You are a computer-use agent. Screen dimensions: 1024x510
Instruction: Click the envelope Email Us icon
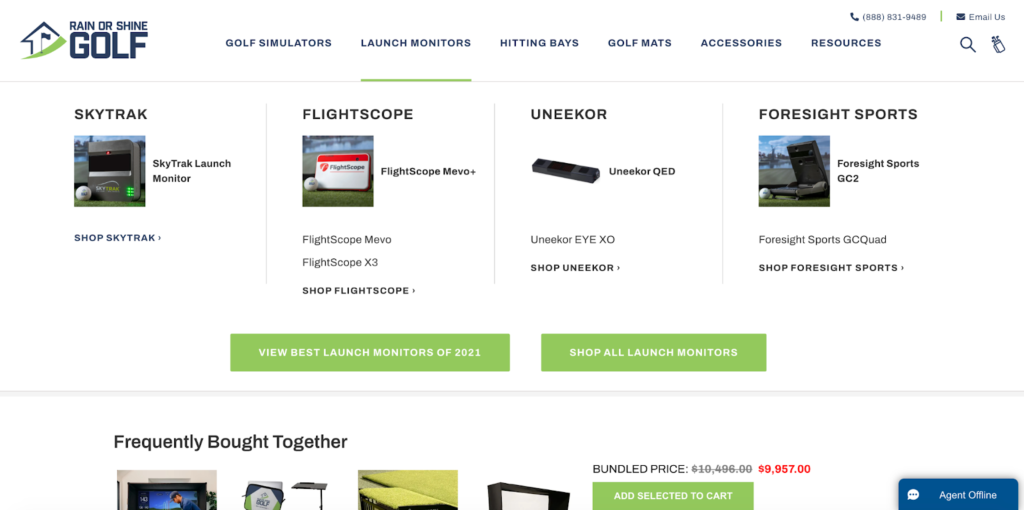961,17
